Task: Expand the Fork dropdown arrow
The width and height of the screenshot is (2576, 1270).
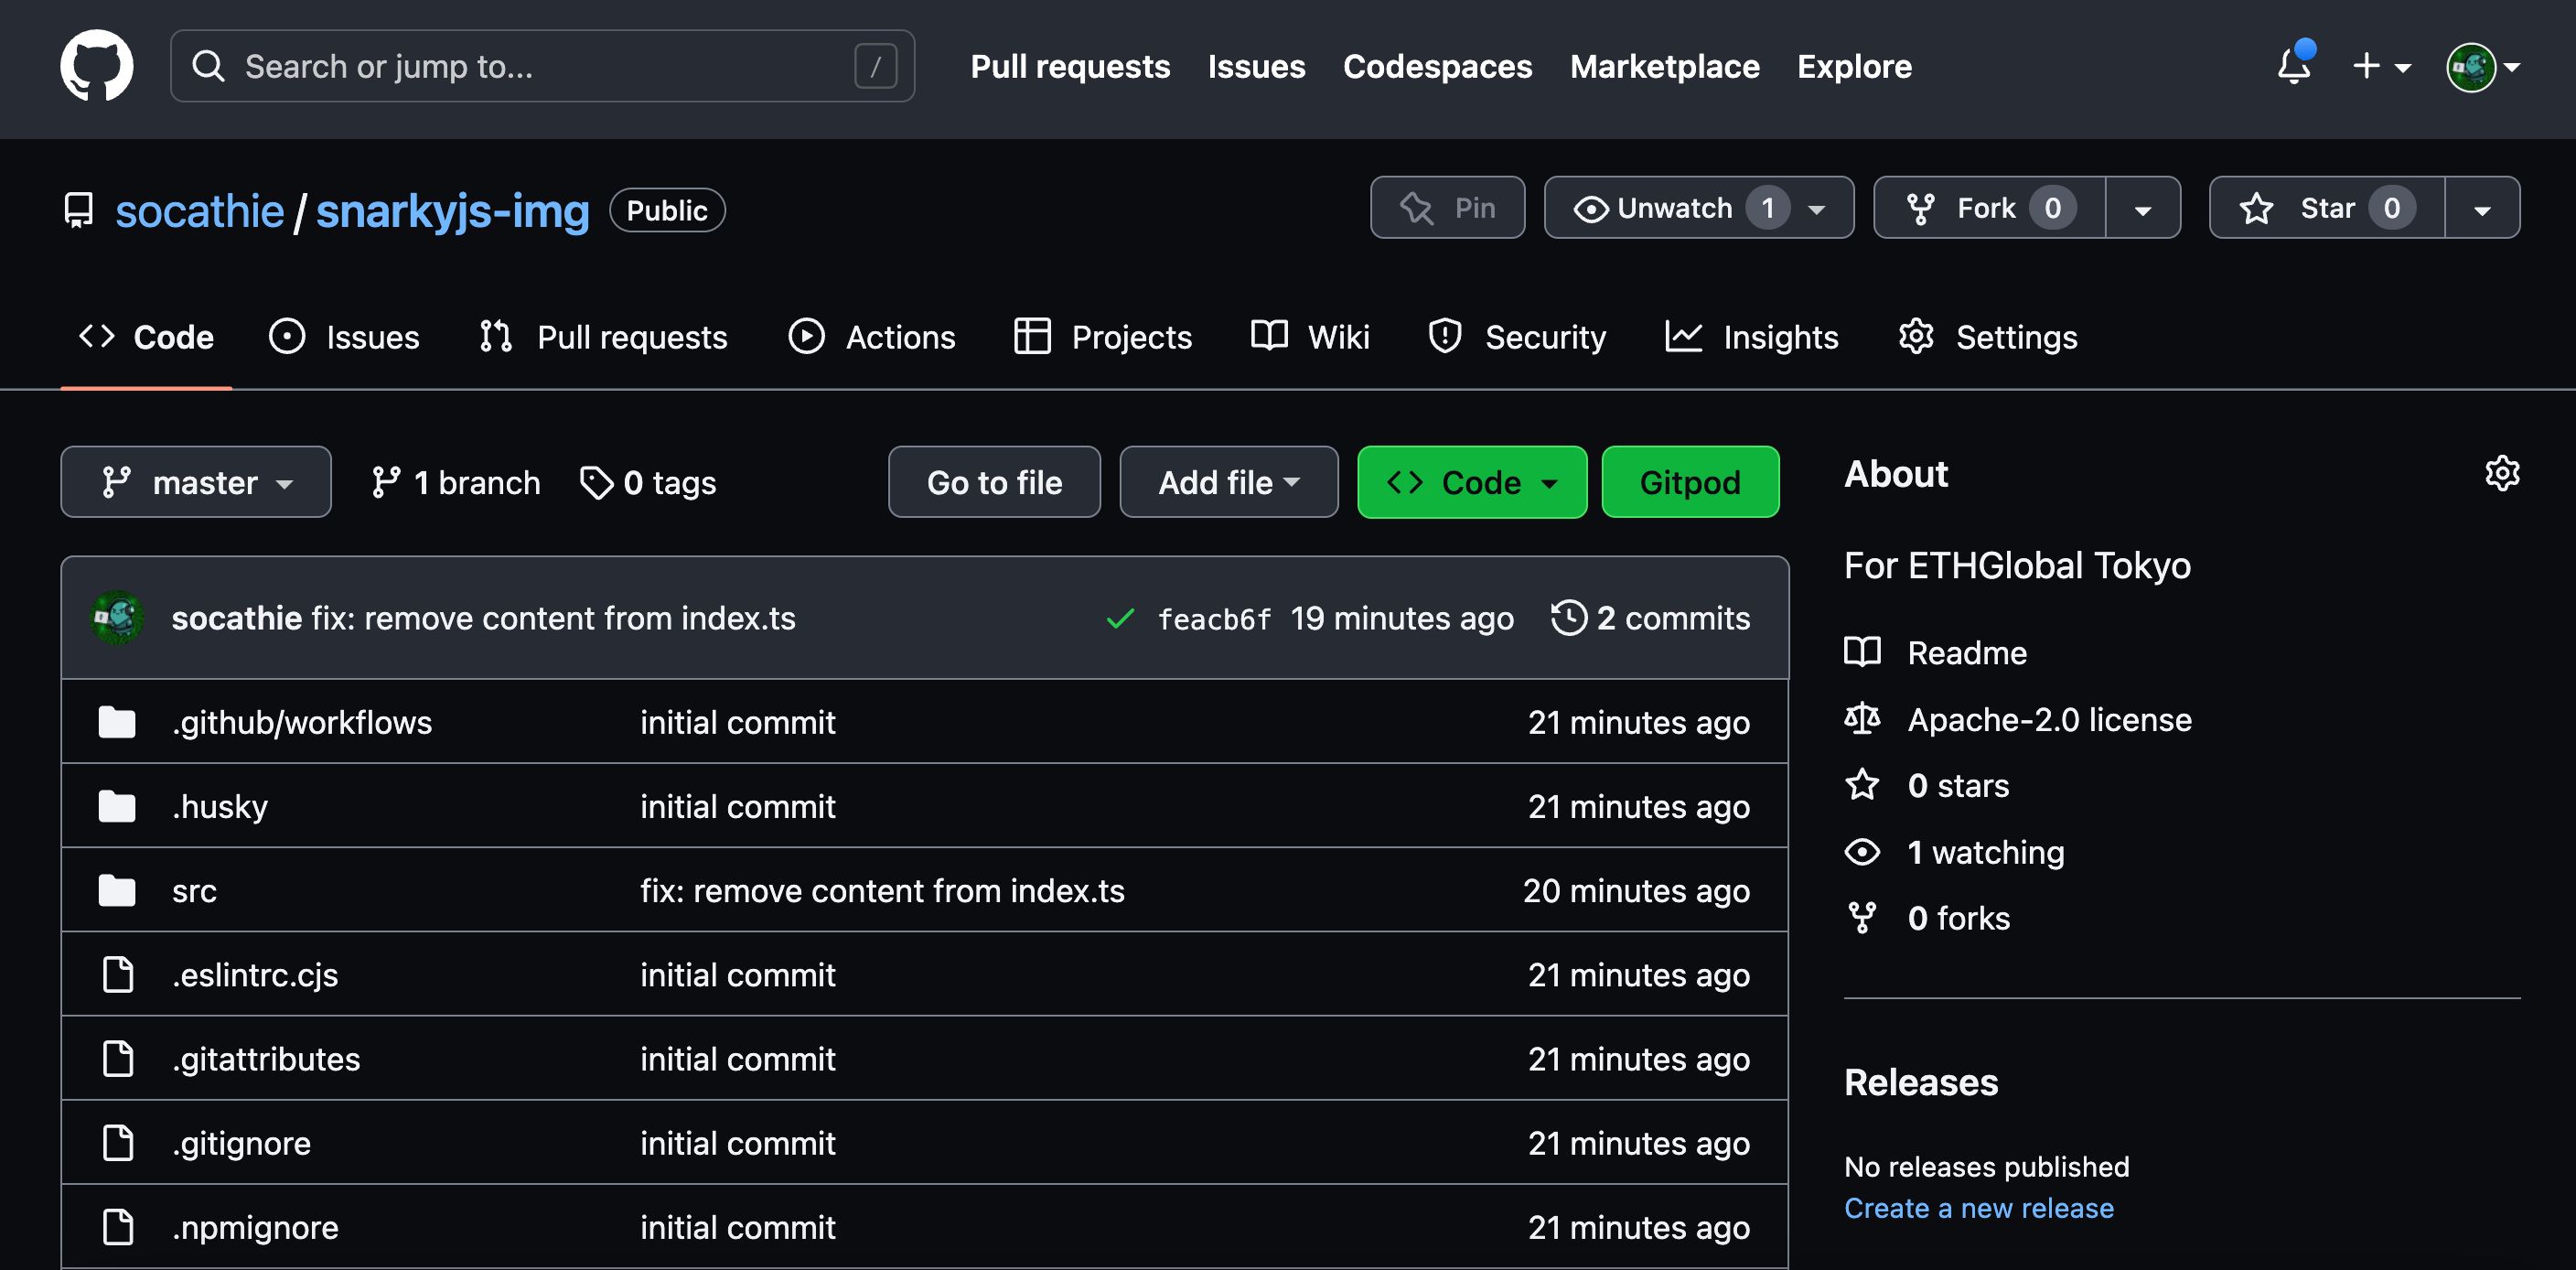Action: [2141, 207]
